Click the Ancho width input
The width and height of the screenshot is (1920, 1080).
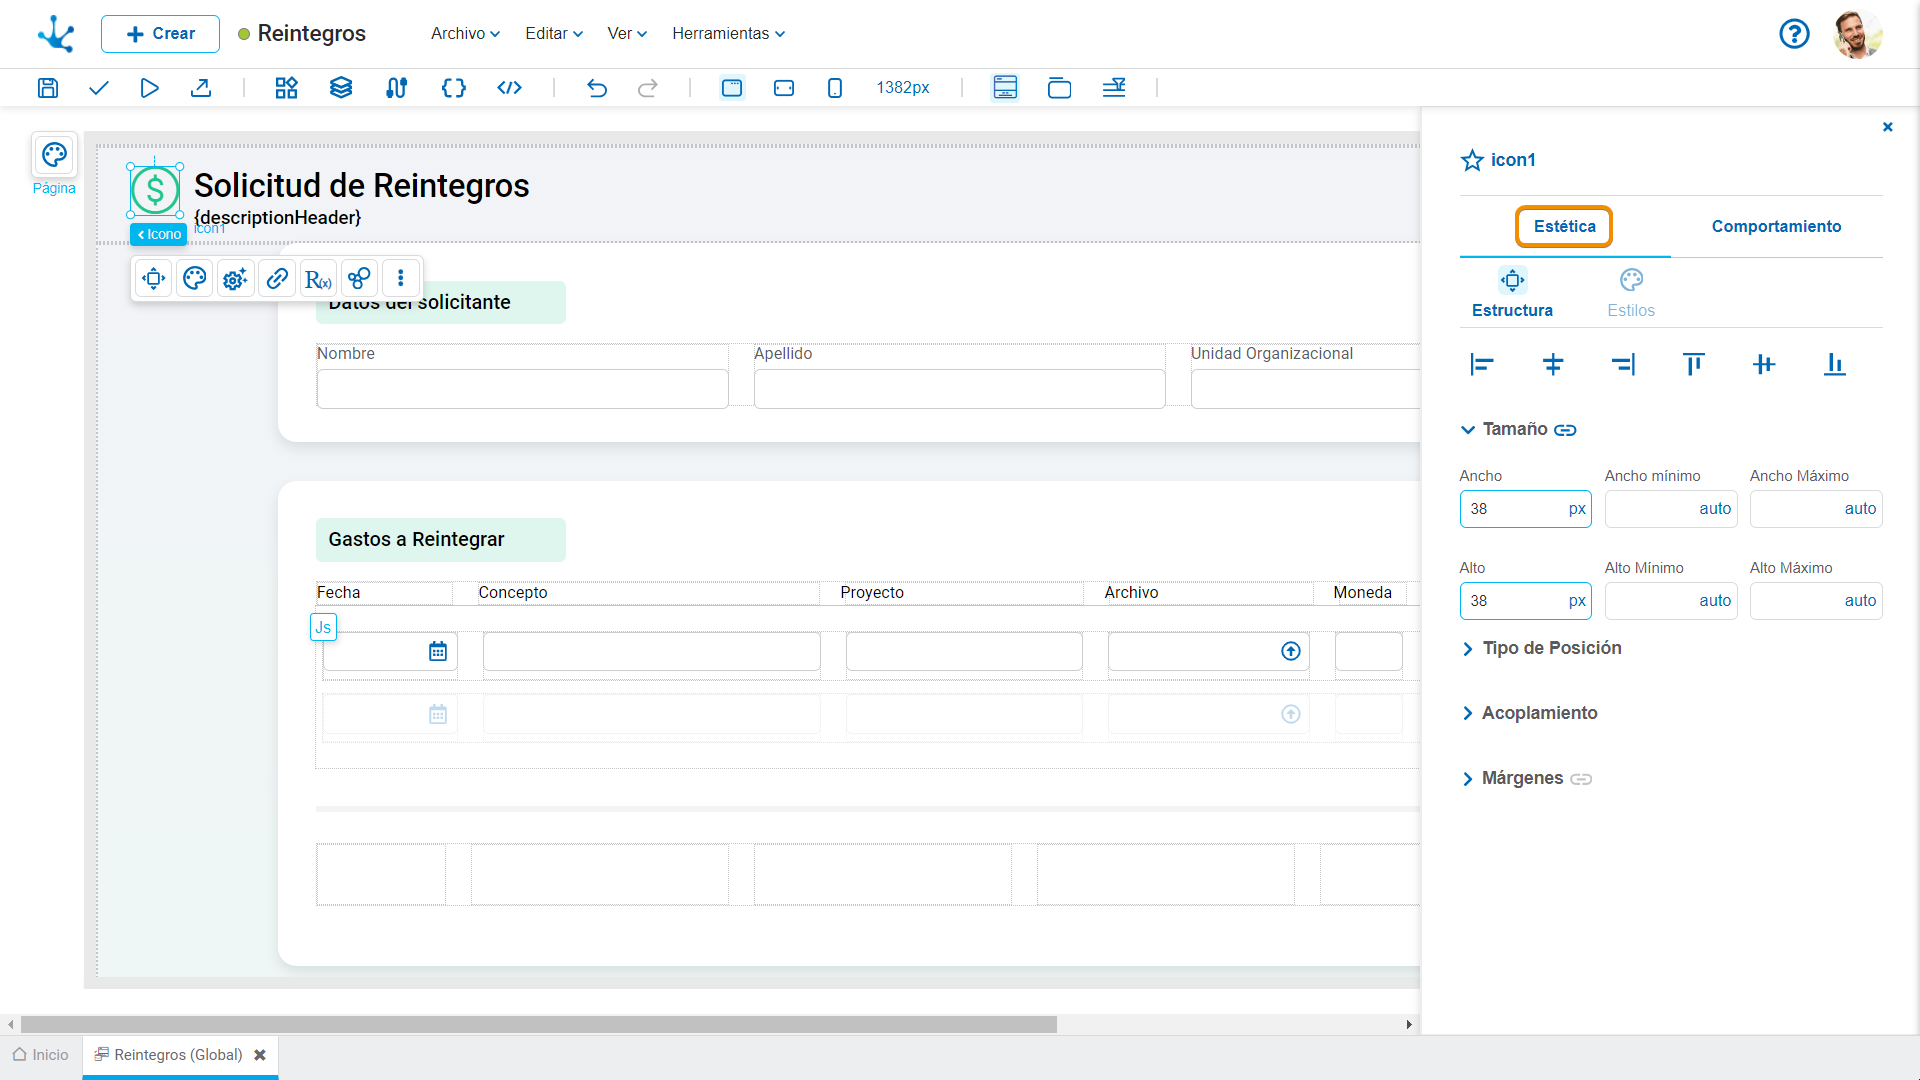tap(1525, 509)
